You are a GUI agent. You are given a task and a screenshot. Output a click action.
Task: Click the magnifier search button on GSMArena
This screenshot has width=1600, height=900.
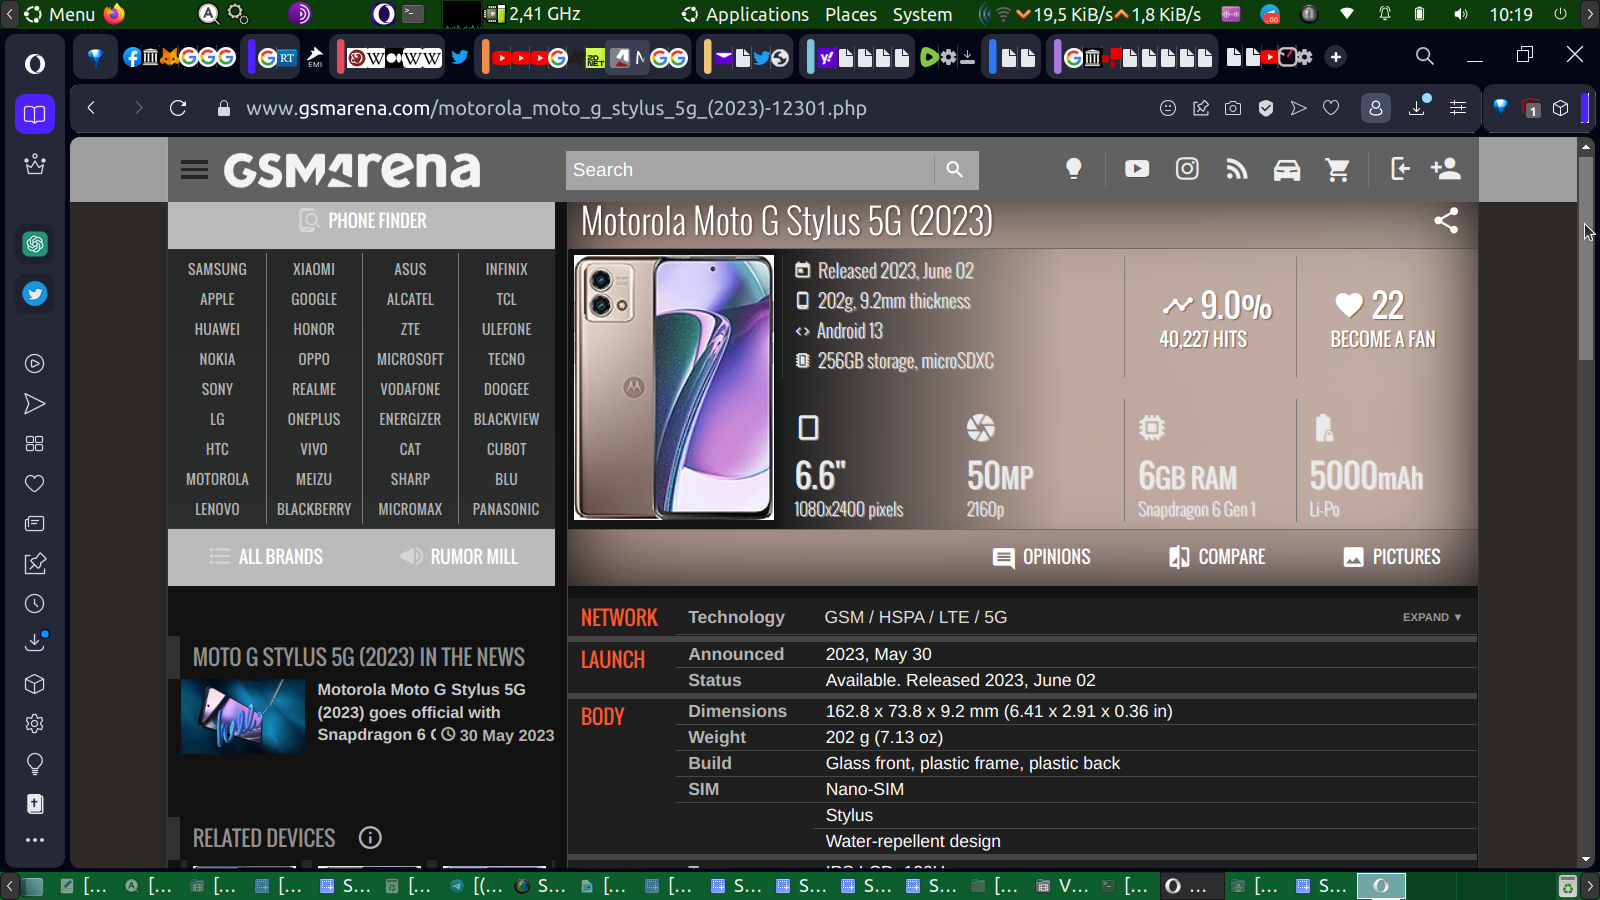coord(955,170)
